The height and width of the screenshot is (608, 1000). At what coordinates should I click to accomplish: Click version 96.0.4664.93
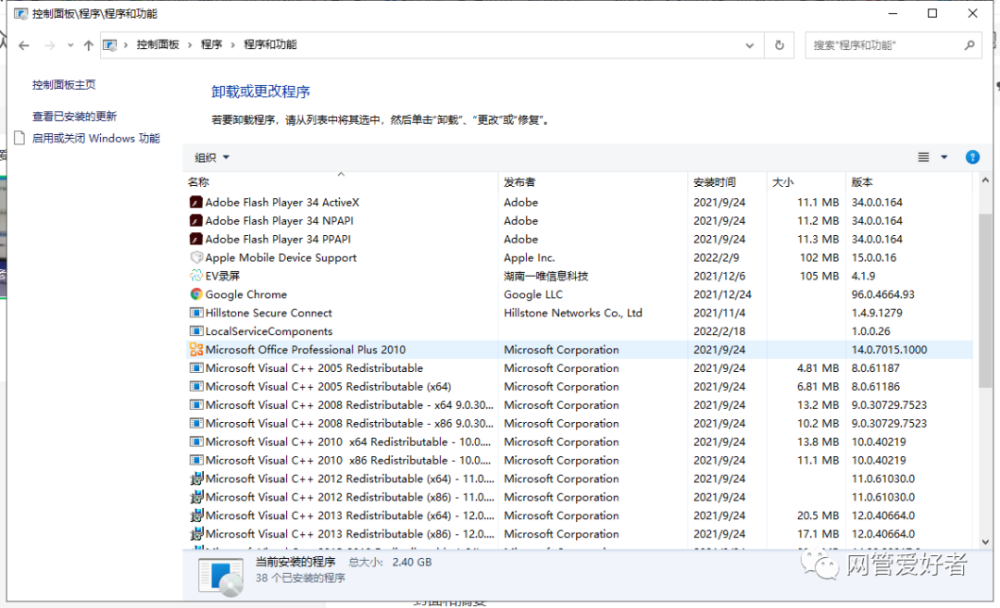[x=883, y=294]
